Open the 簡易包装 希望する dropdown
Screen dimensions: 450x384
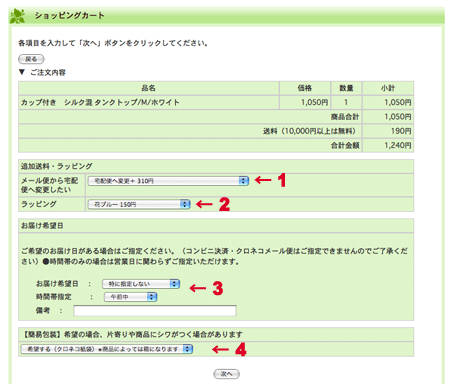(107, 349)
